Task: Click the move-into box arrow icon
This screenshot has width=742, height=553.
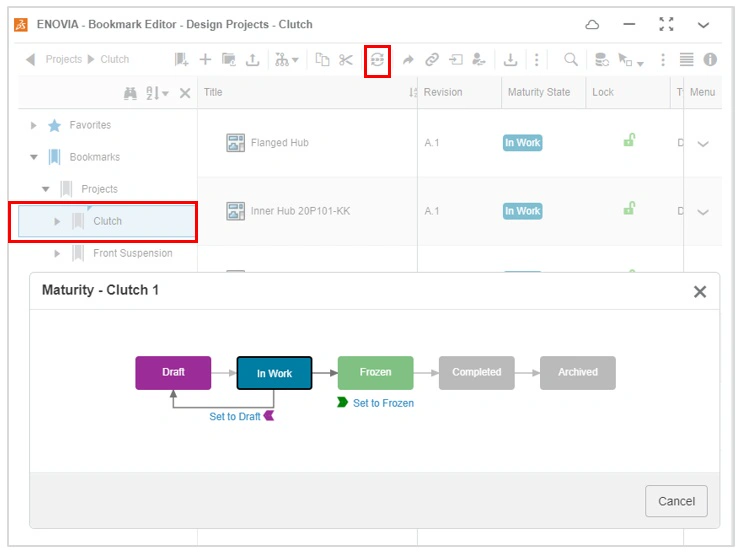Action: 456,60
